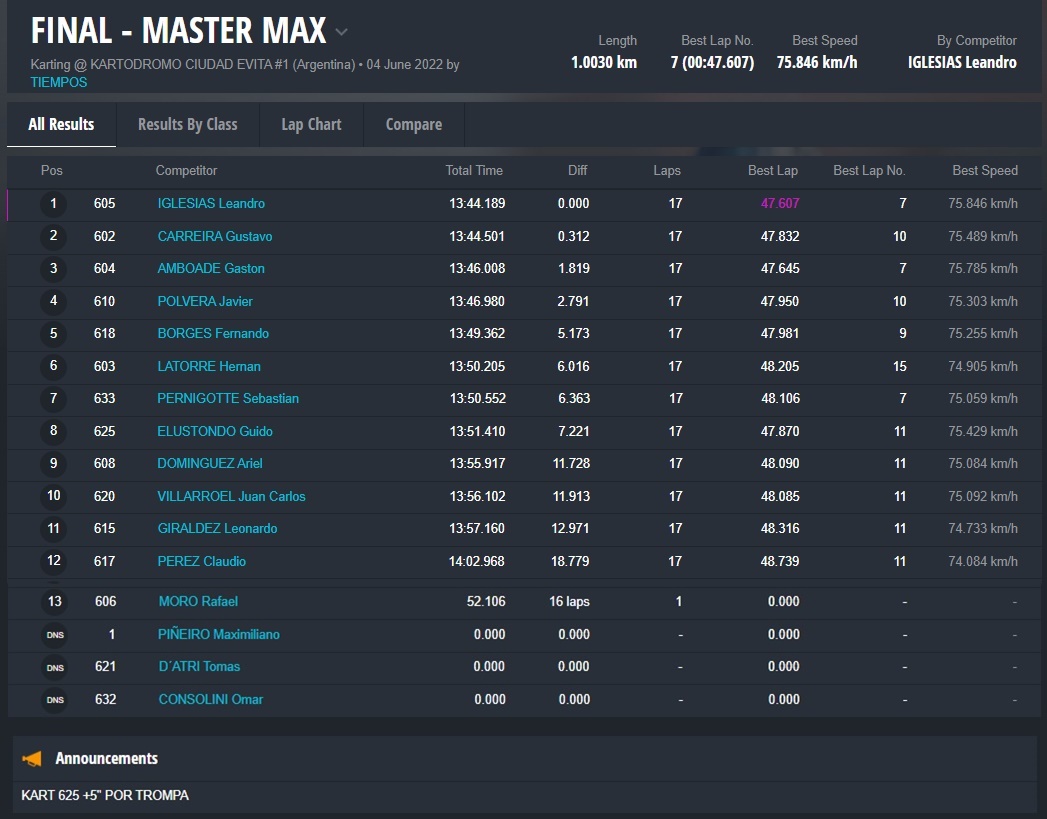Click position 1 circle badge

pos(53,204)
